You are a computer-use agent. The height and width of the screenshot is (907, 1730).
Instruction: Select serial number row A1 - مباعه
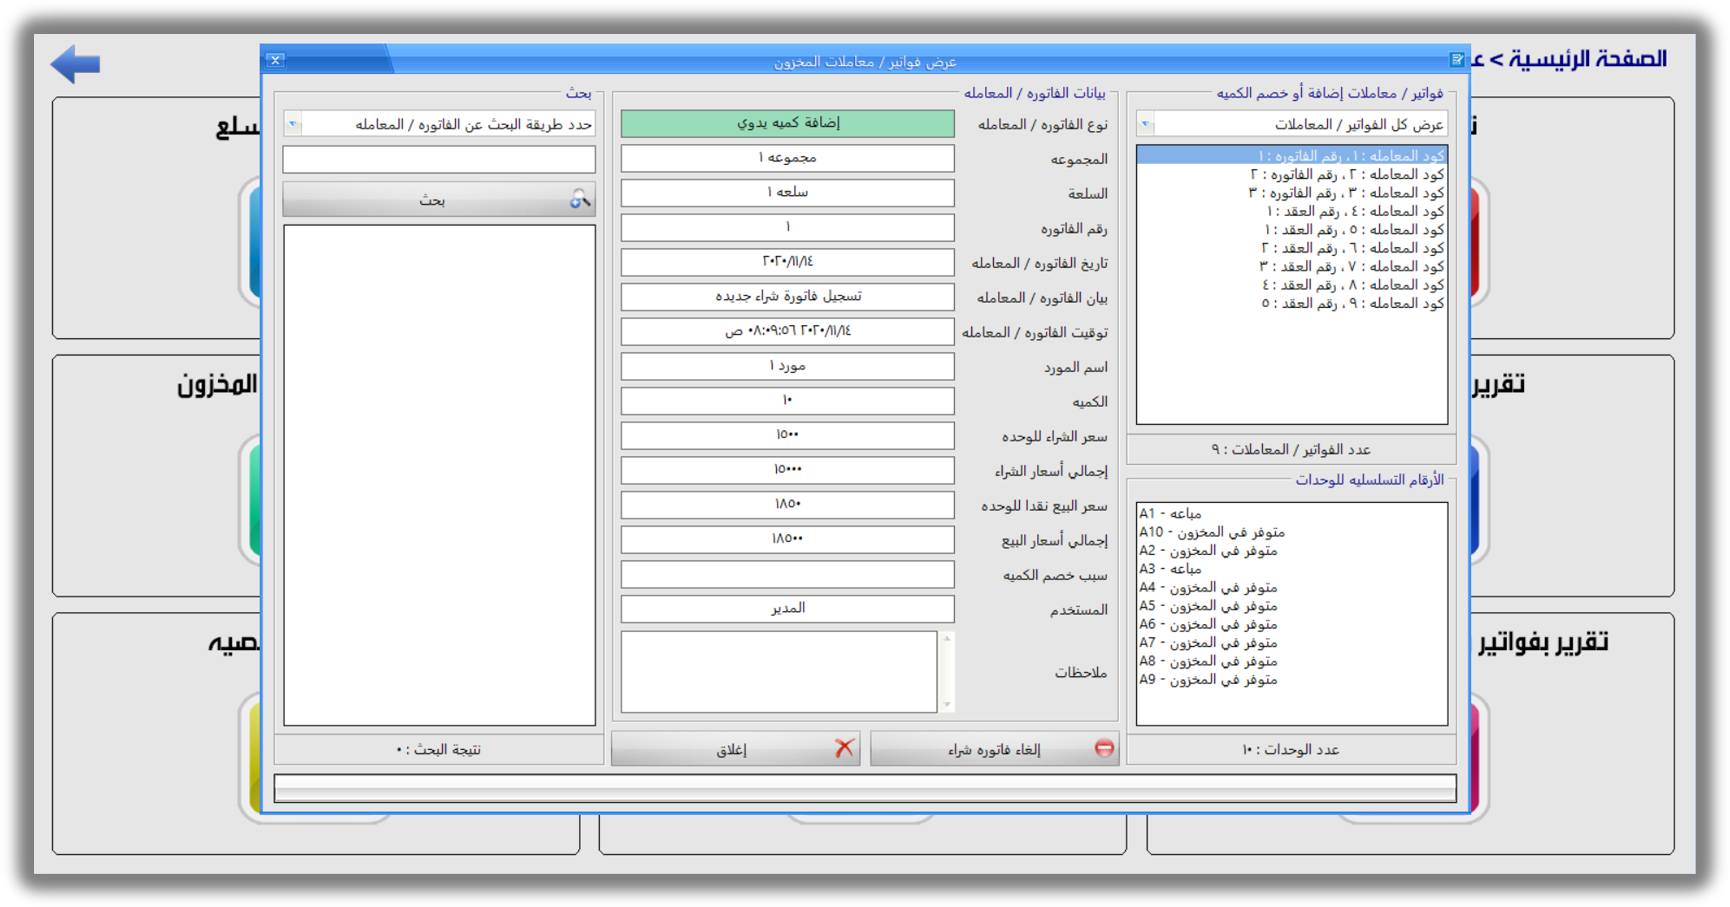click(1292, 514)
